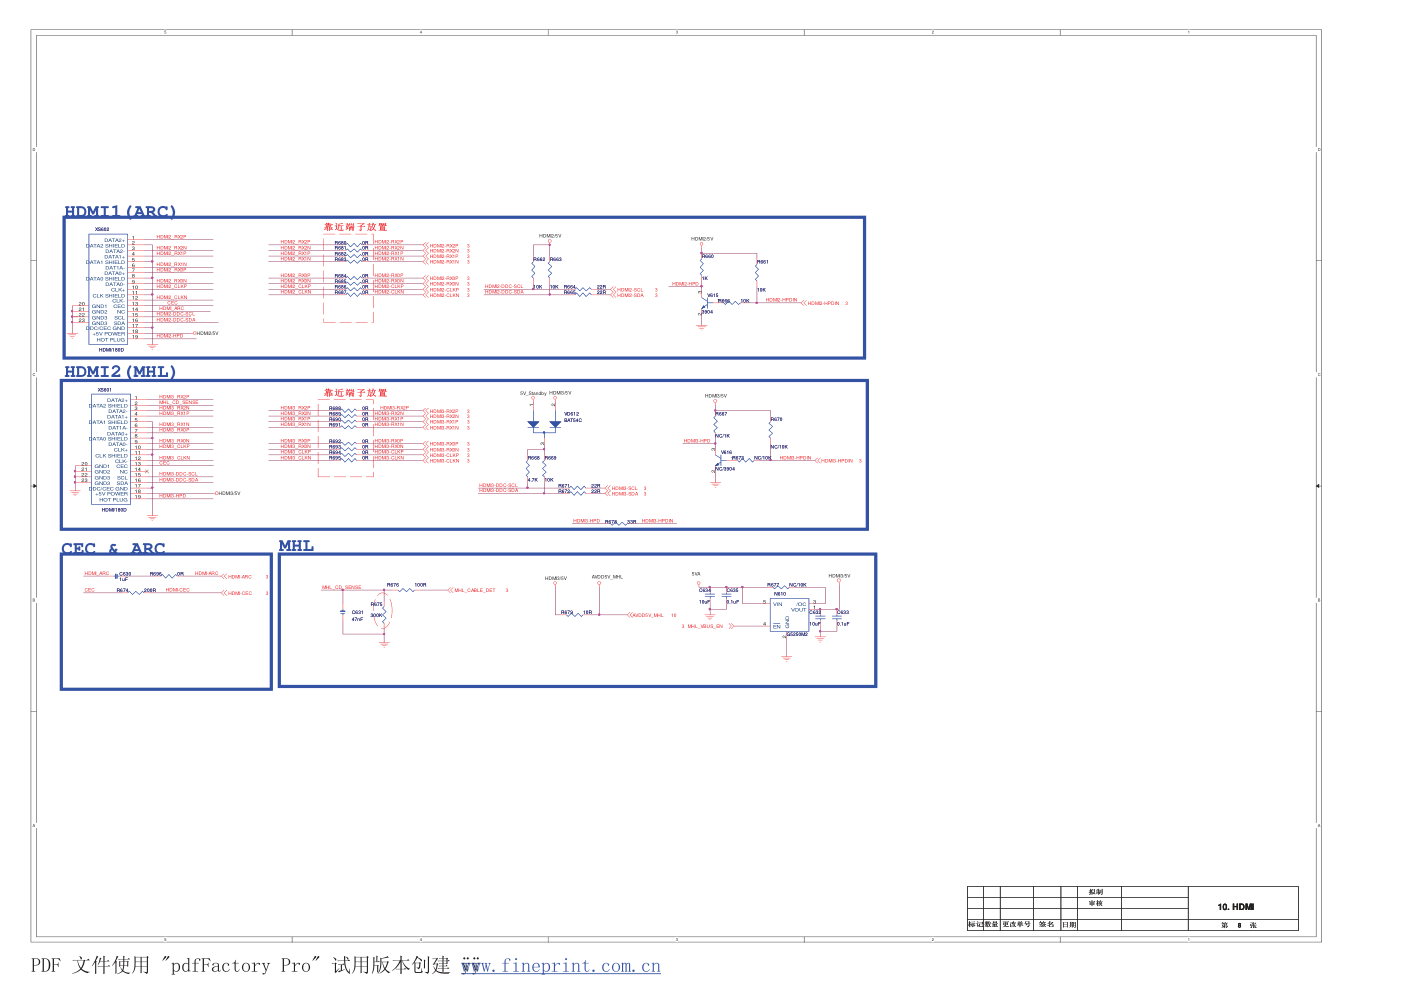Click the MHL_VBUS_EN net label
Screen dimensions: 1404x993
[705, 626]
